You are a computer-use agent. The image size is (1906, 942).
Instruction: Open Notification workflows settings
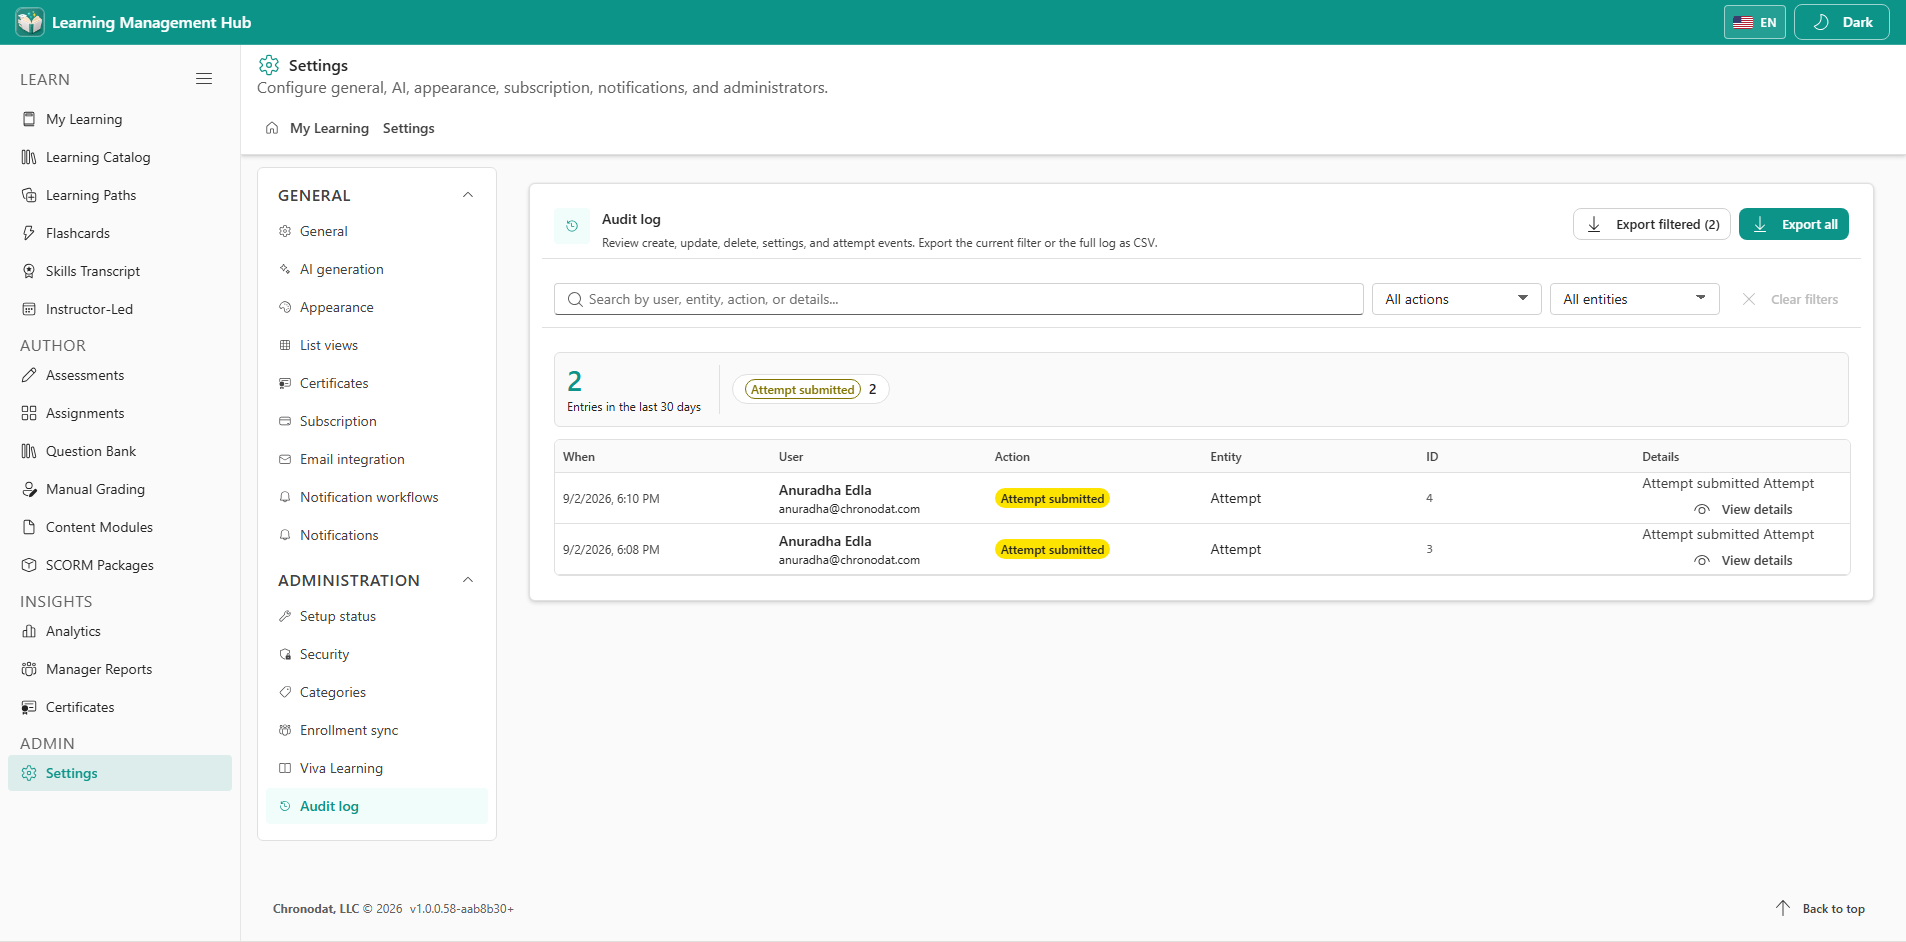pos(376,497)
